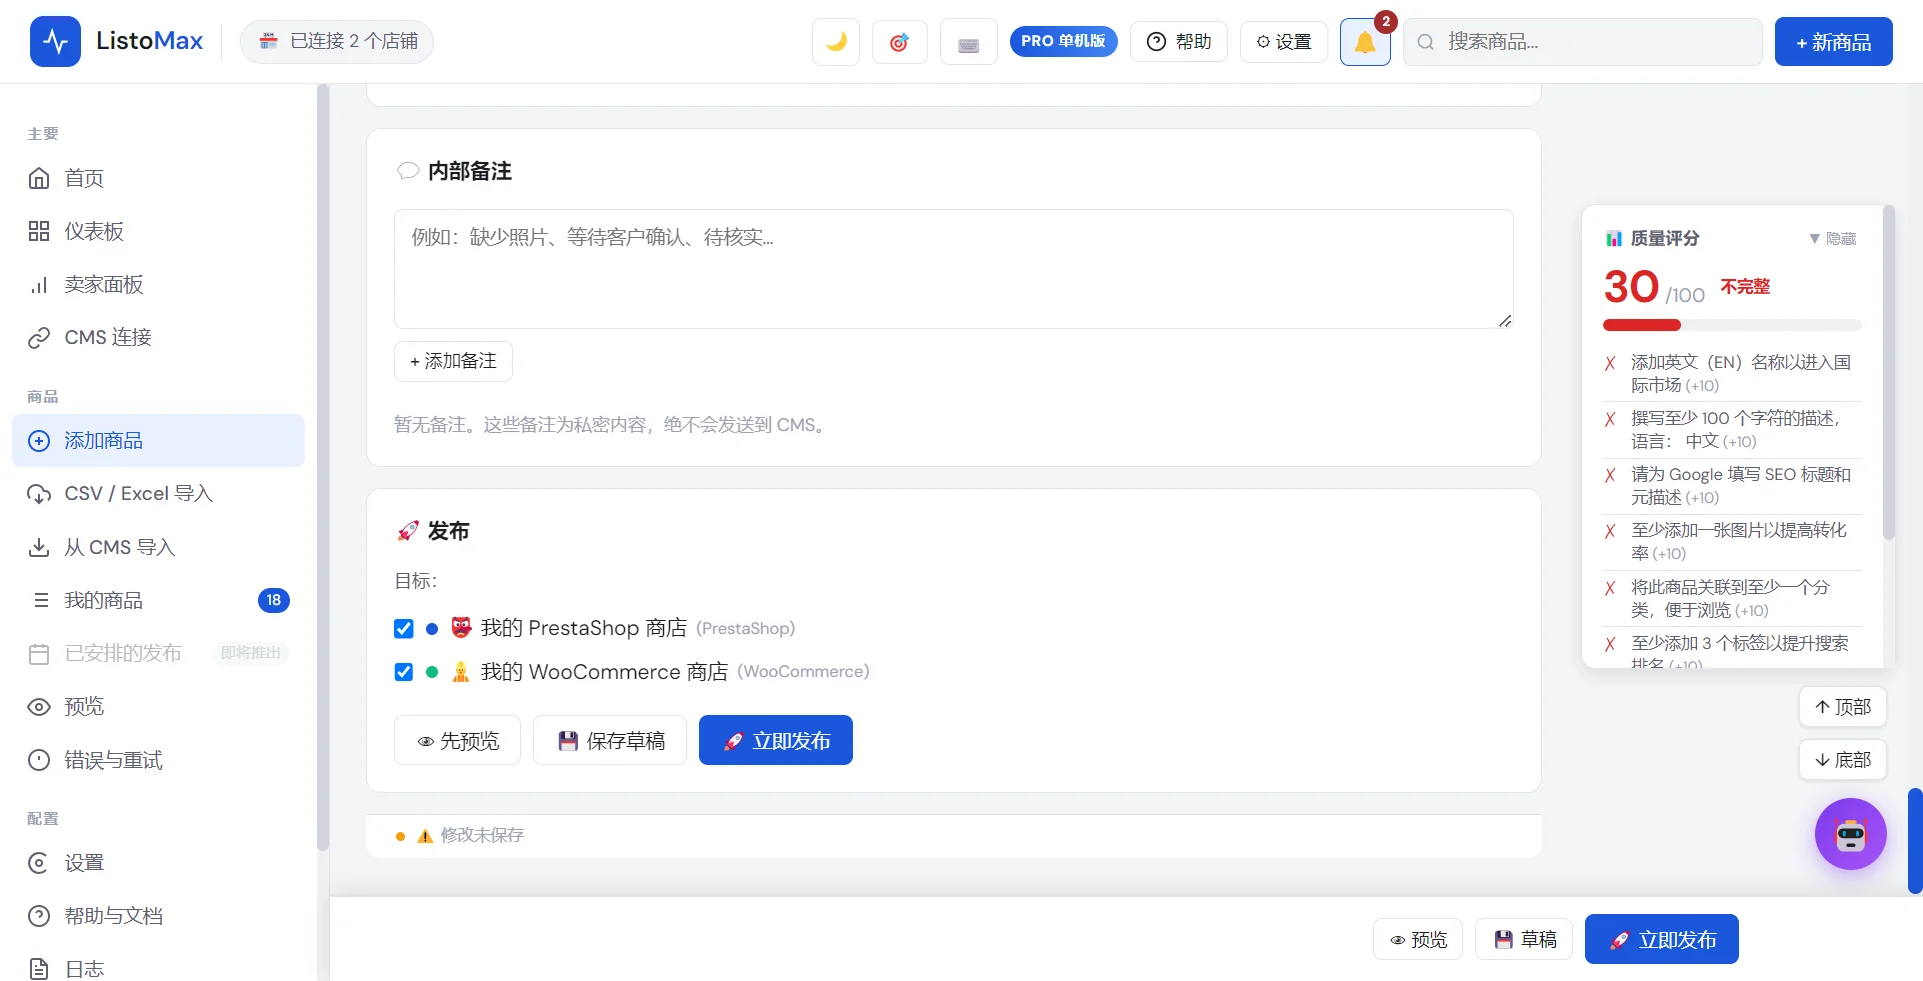Toggle dark mode with the moon icon

836,42
